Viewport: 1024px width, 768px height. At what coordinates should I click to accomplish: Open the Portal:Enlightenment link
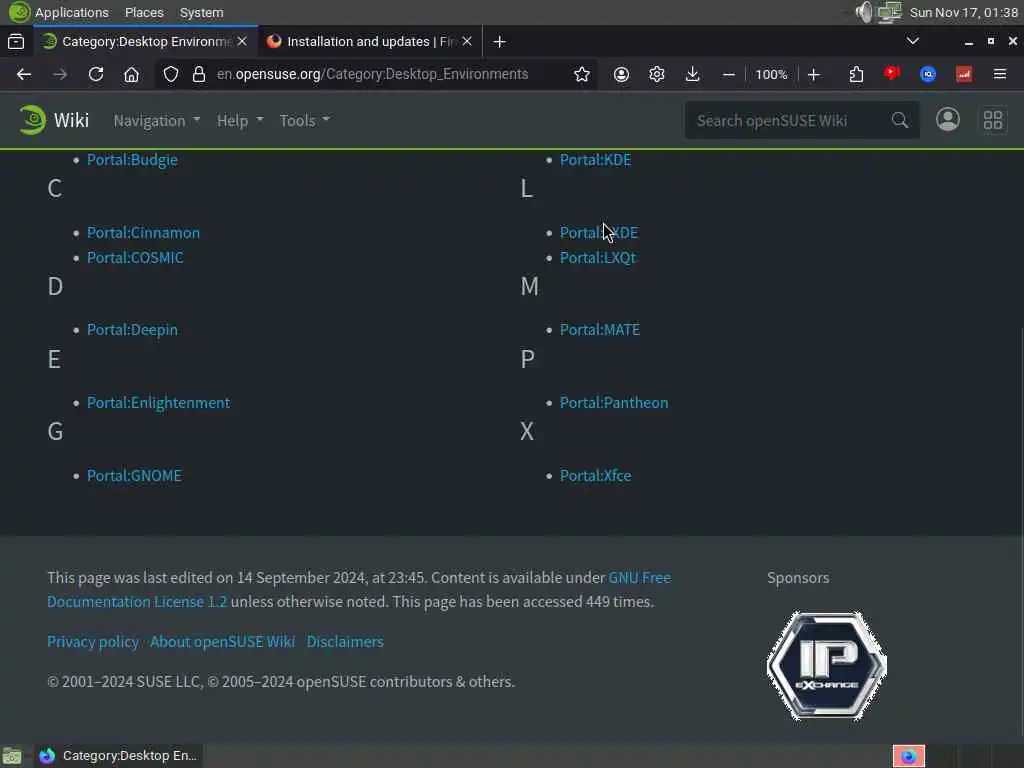(158, 403)
